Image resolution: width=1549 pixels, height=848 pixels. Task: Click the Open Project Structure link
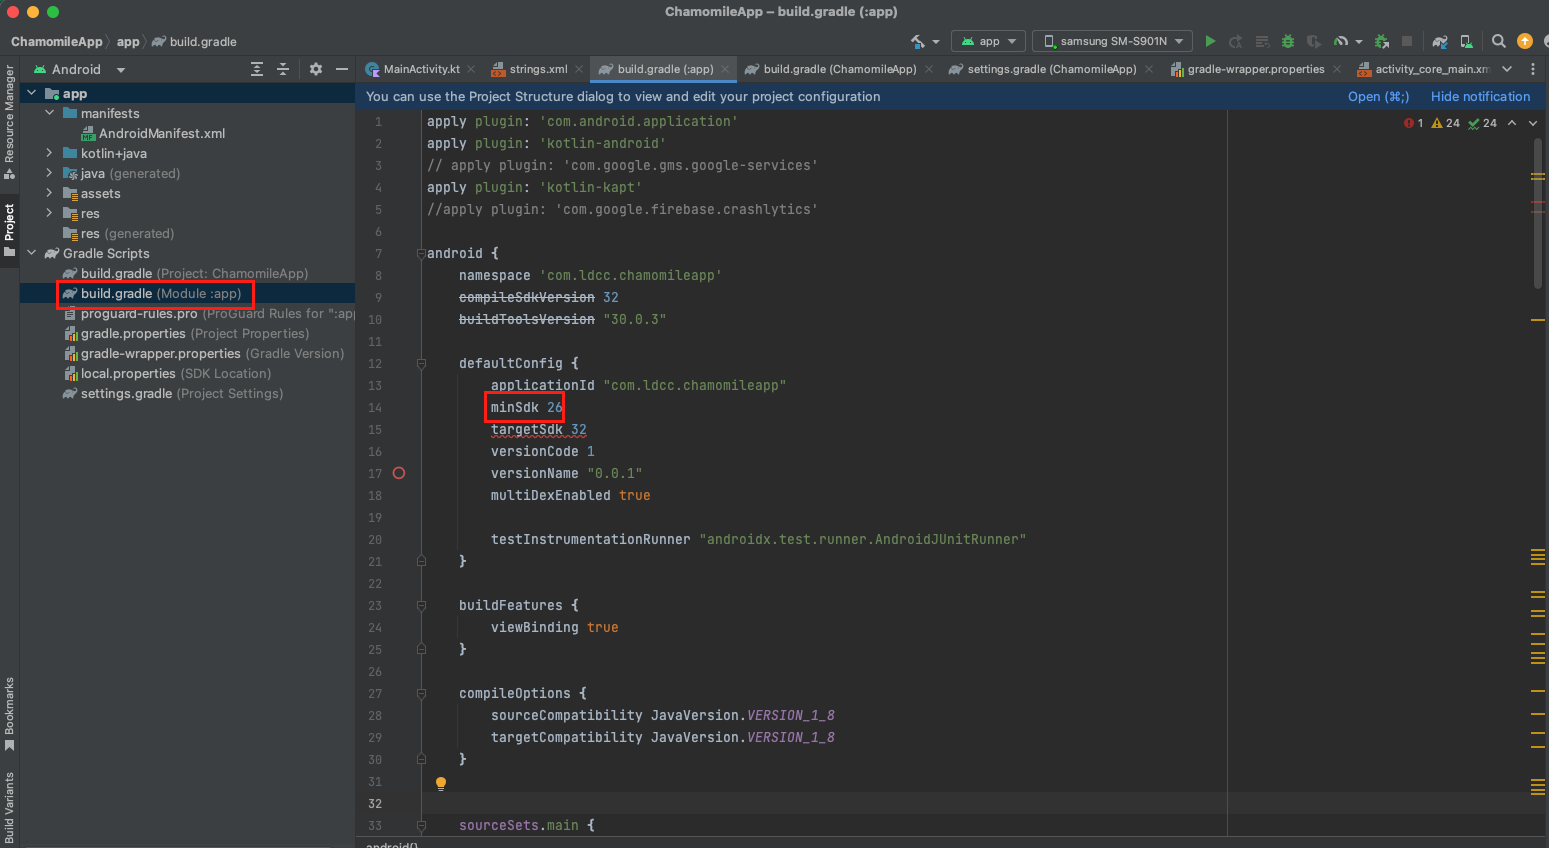click(x=1377, y=96)
